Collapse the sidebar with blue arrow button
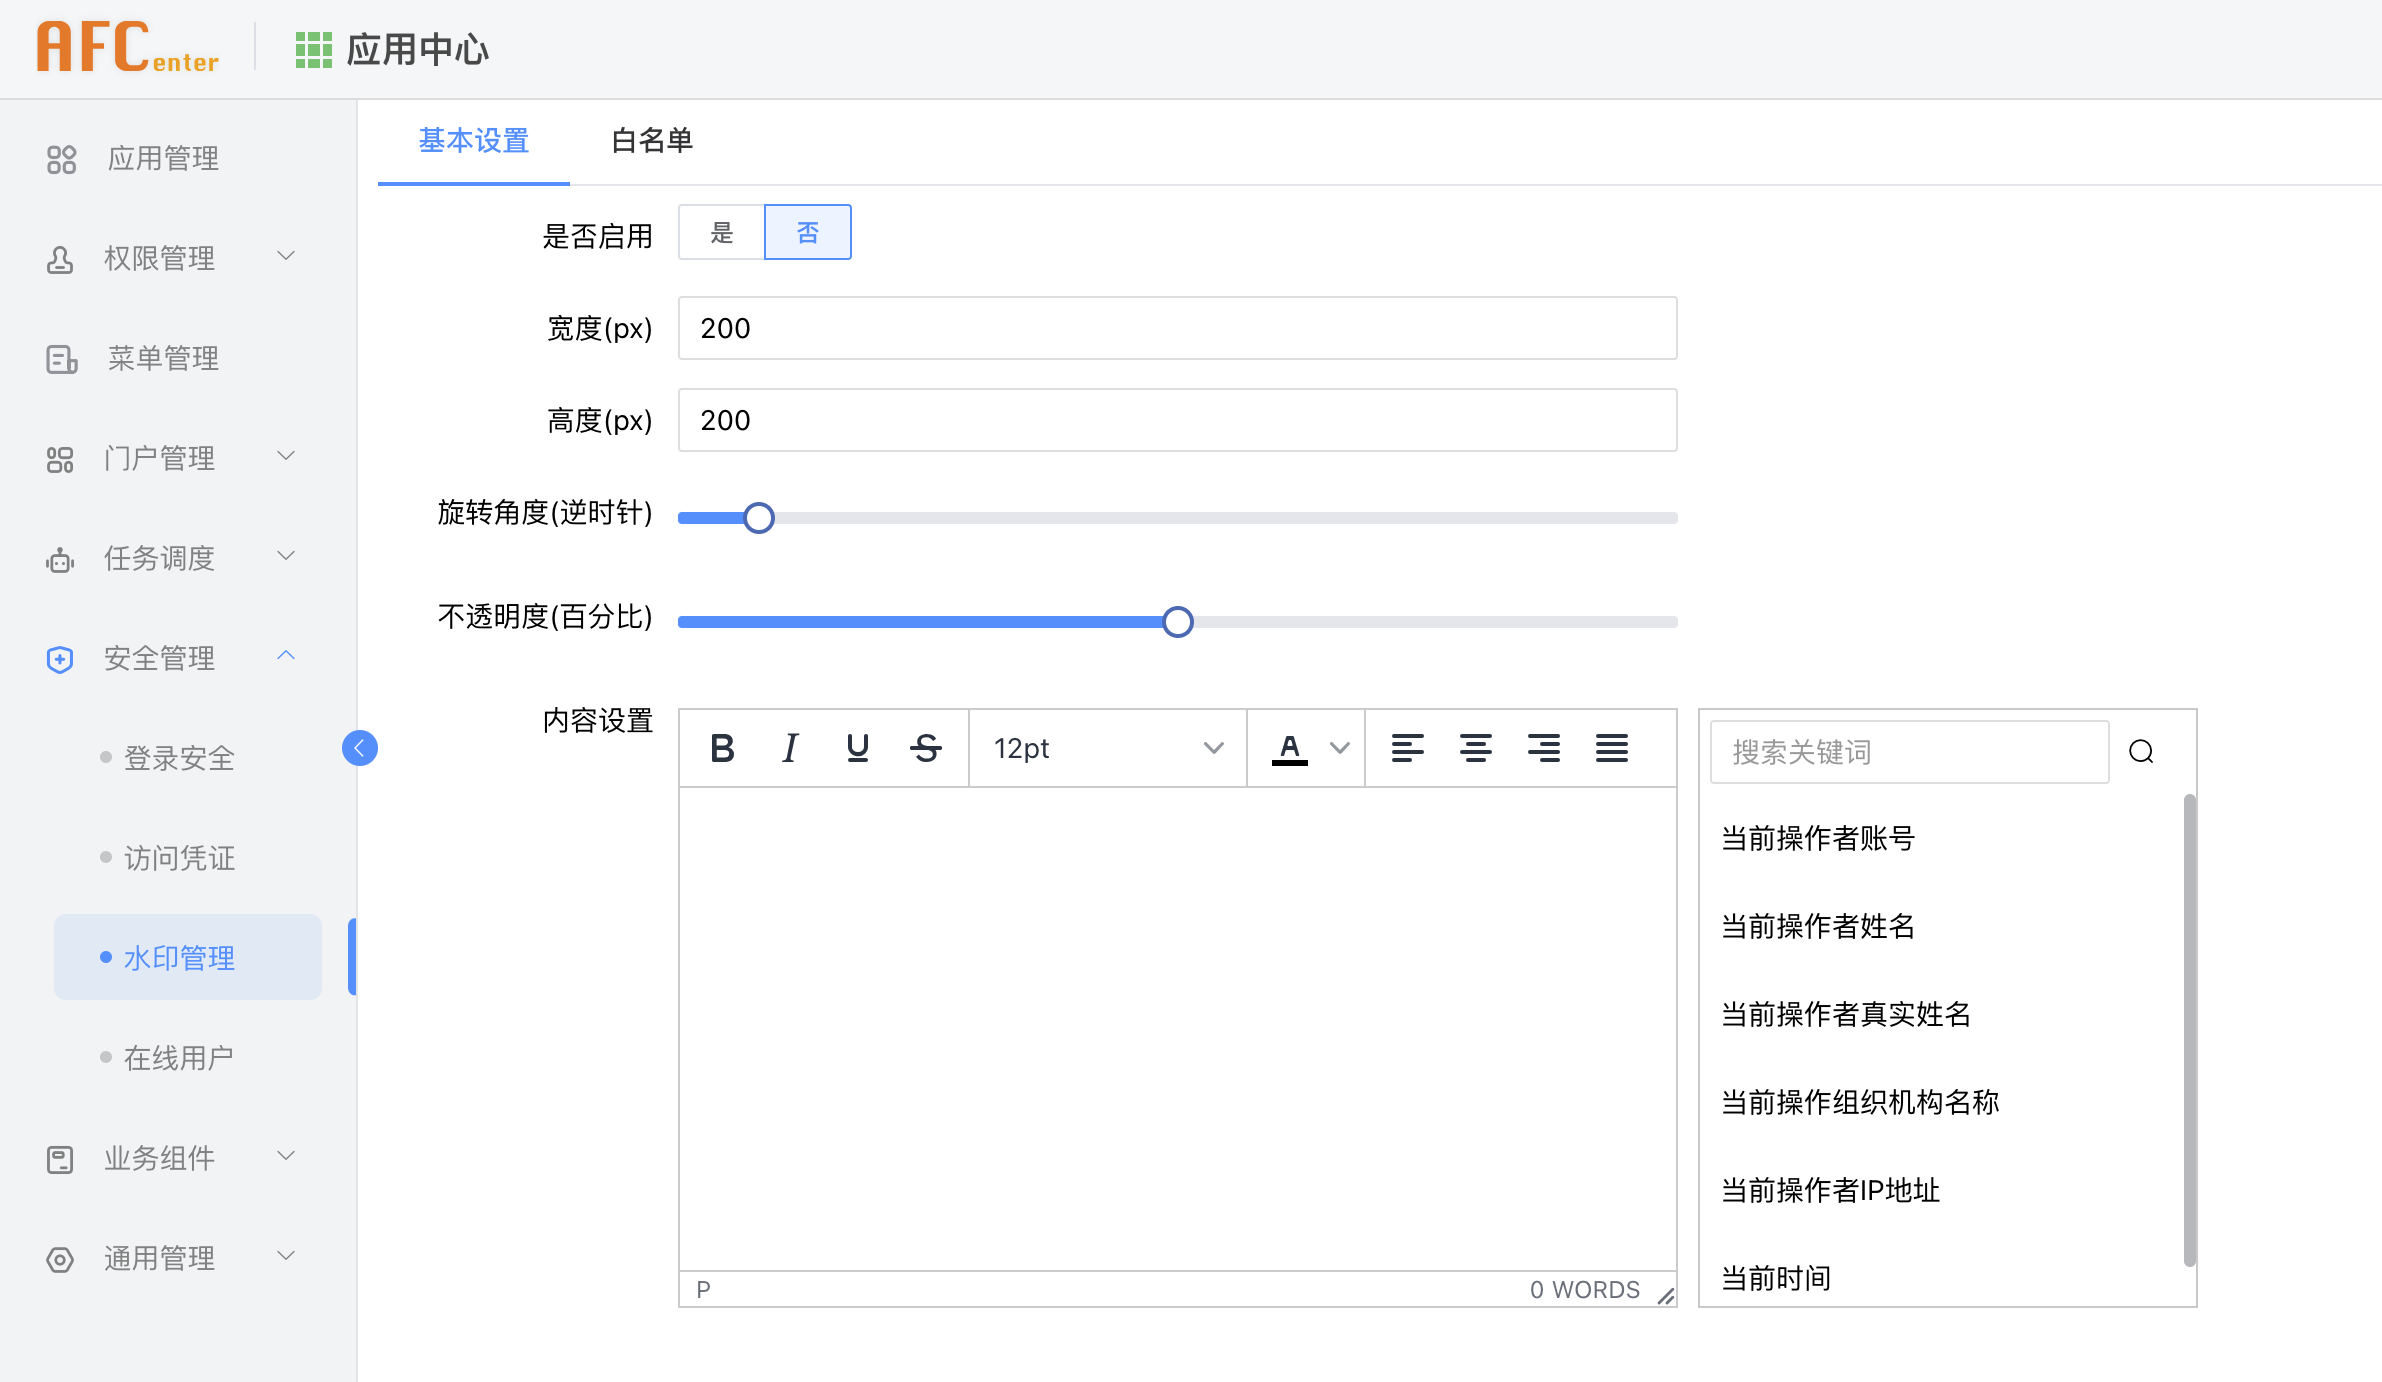The width and height of the screenshot is (2382, 1382). 360,748
